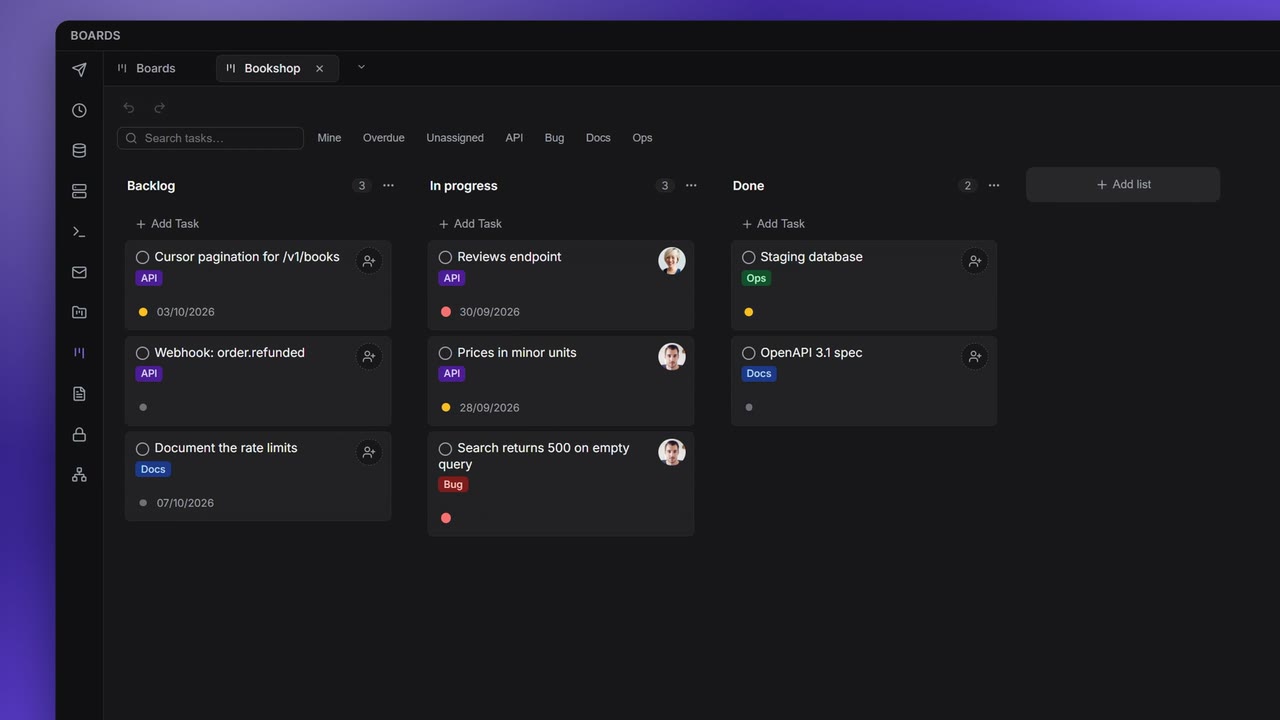Filter tasks by Unassigned
This screenshot has height=720, width=1280.
coord(455,138)
